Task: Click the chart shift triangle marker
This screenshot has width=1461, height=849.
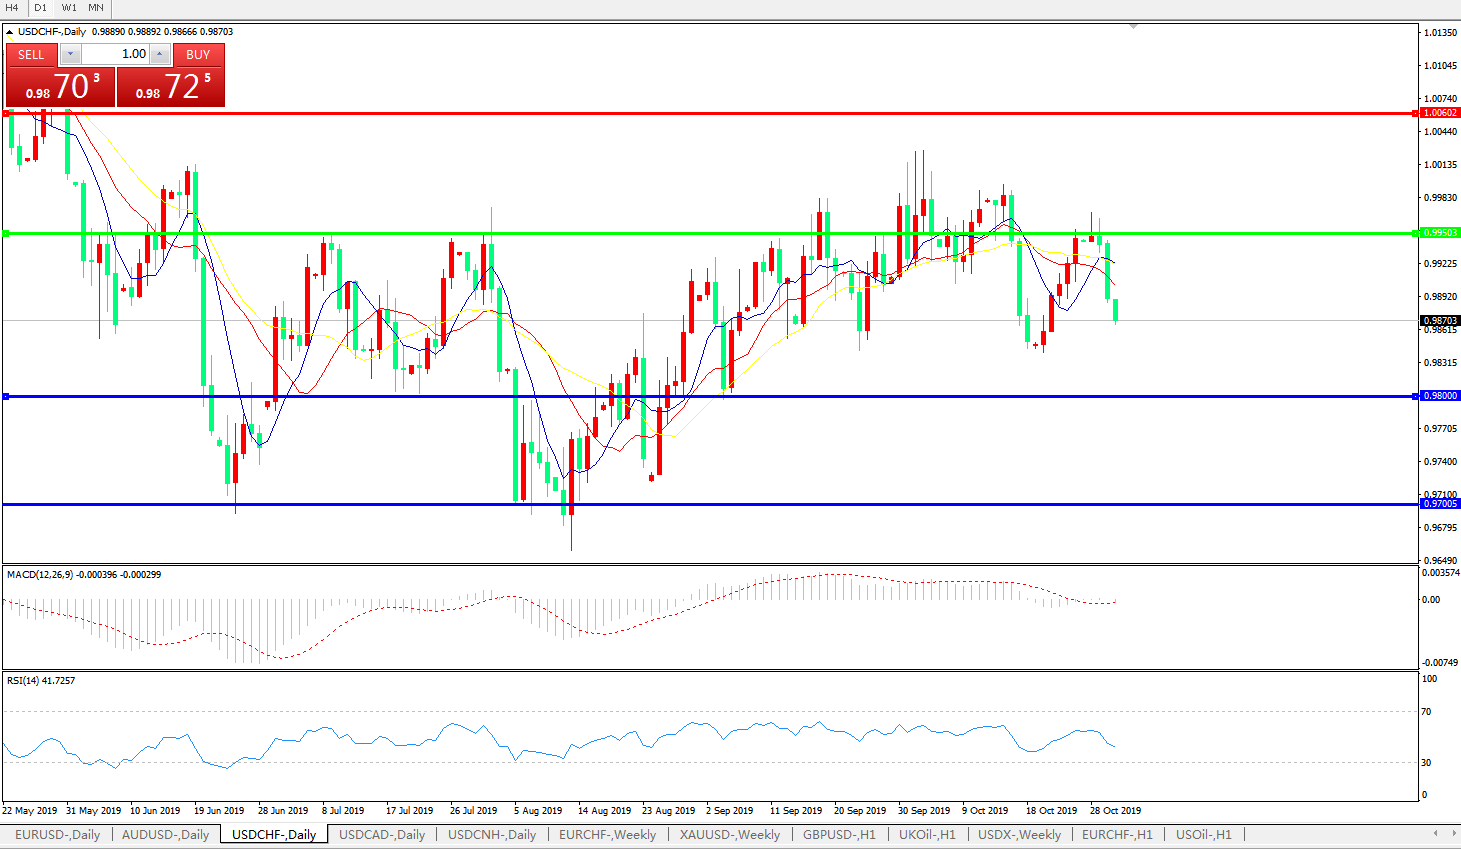Action: coord(1133,26)
